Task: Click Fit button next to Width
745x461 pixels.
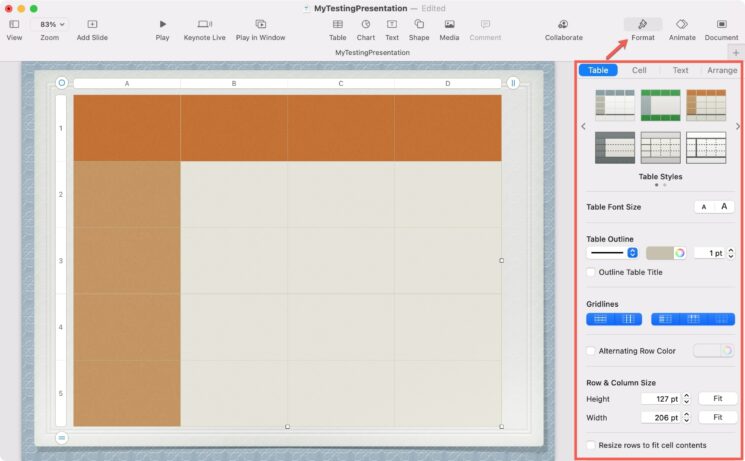Action: 717,417
